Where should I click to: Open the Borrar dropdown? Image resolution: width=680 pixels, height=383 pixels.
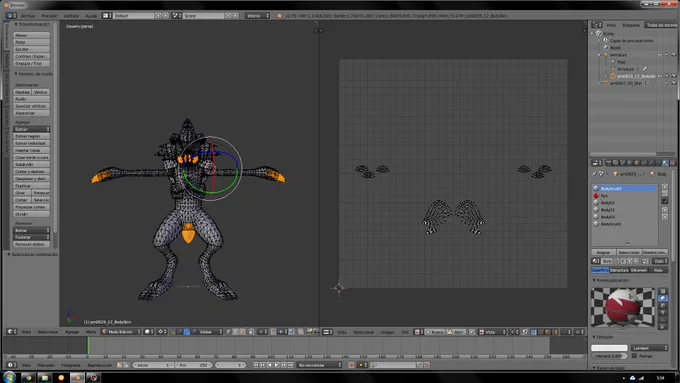tap(31, 230)
